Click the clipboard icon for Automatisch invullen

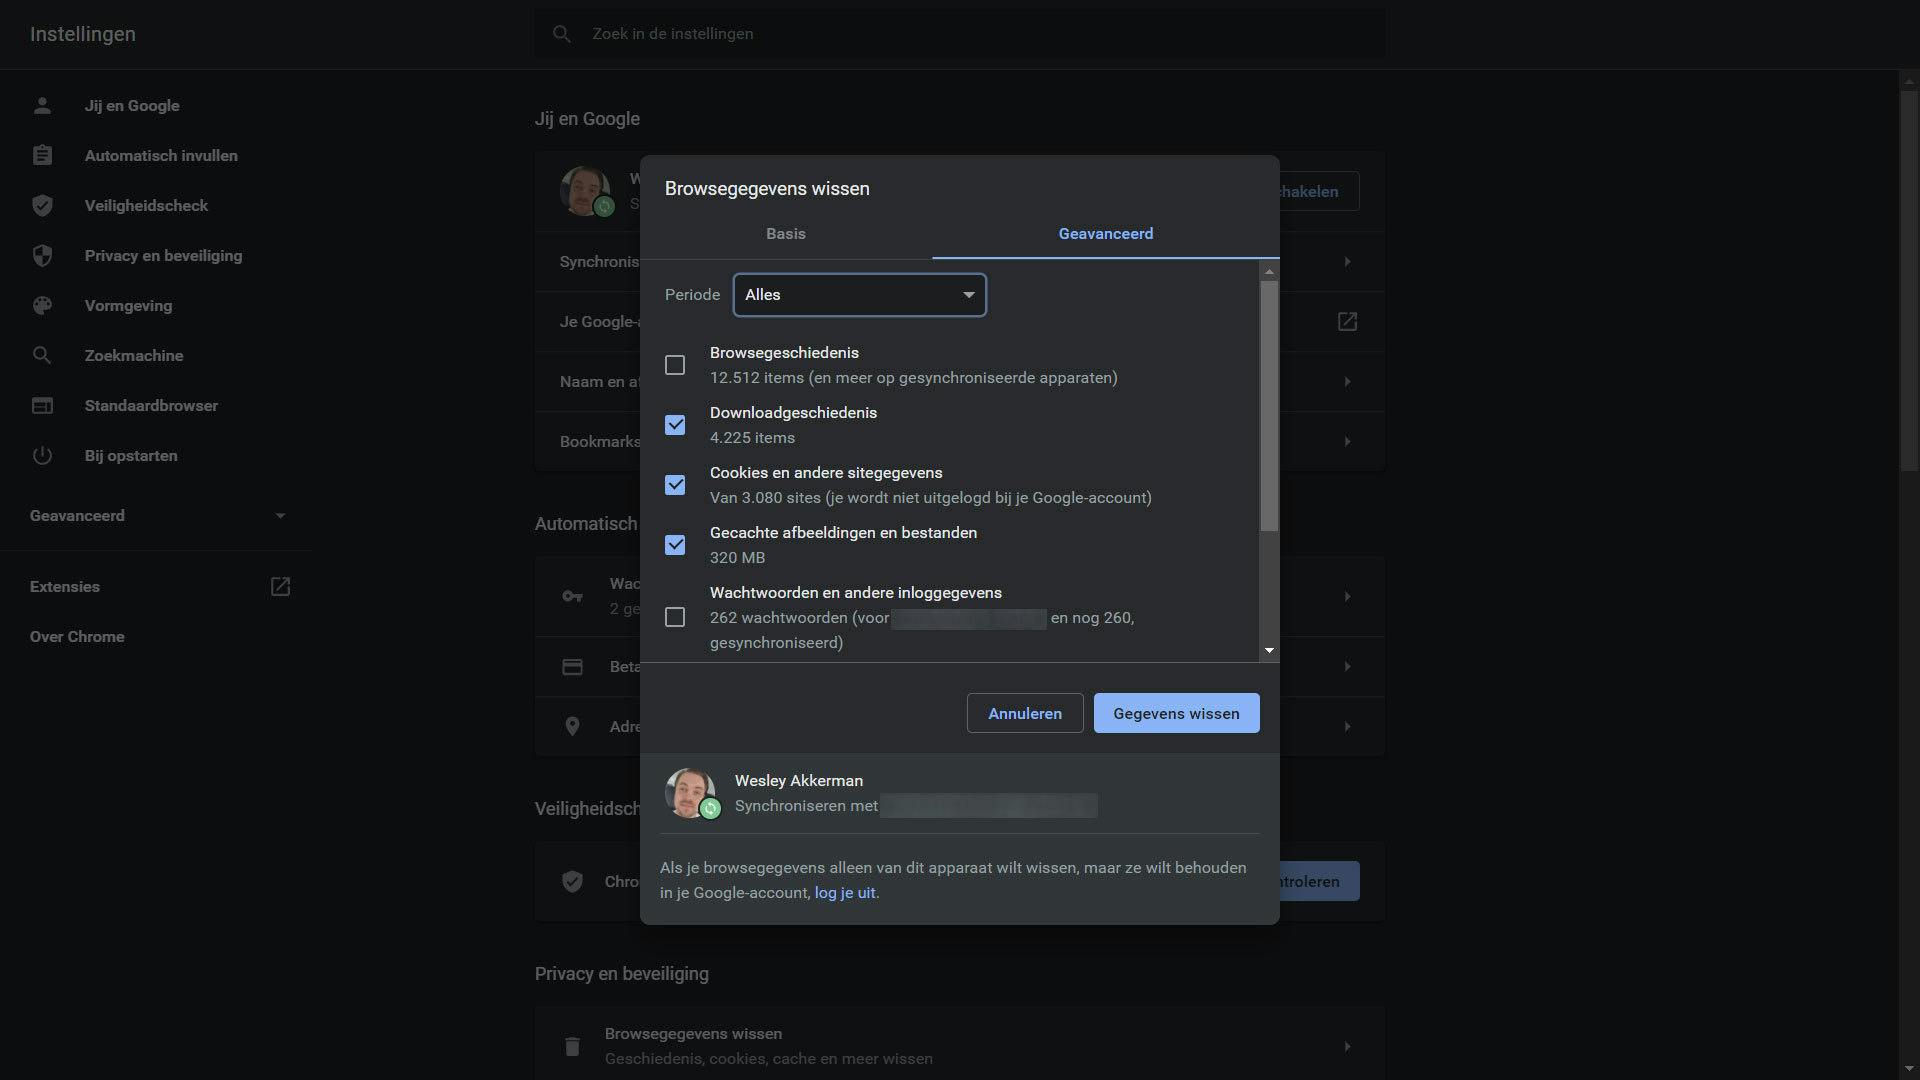(42, 156)
